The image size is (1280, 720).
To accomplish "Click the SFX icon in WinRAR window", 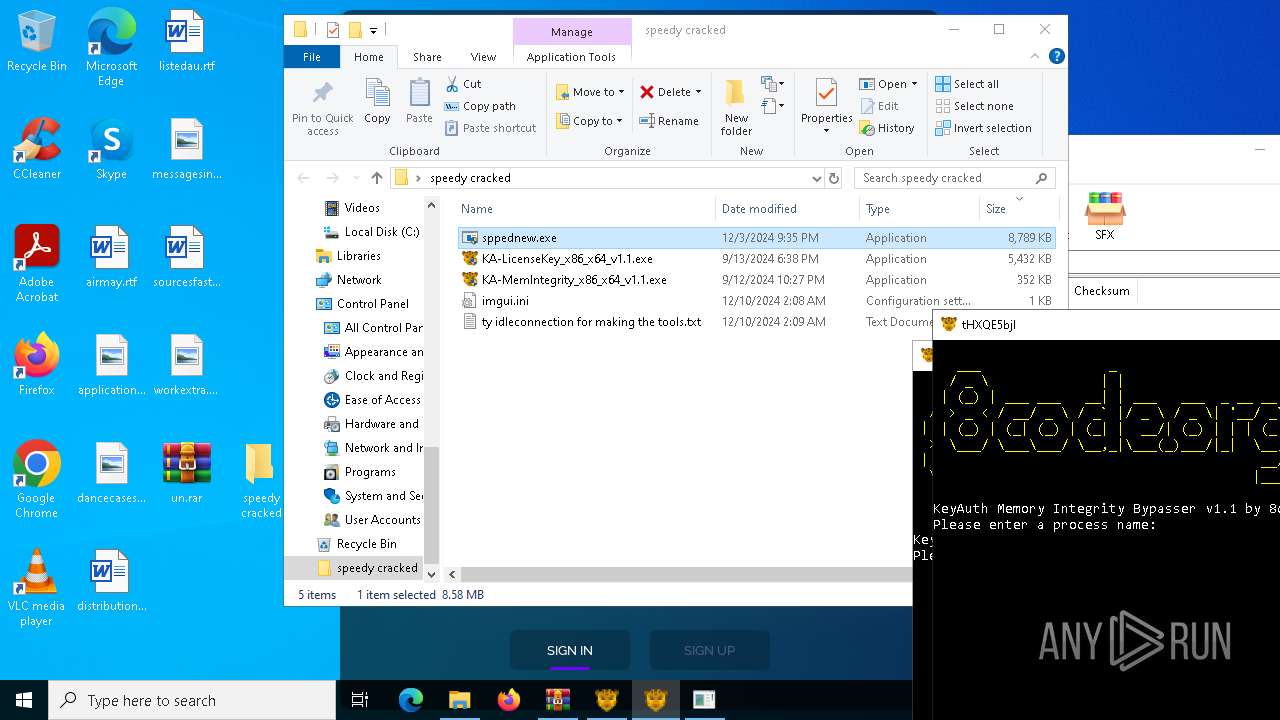I will (x=1104, y=217).
